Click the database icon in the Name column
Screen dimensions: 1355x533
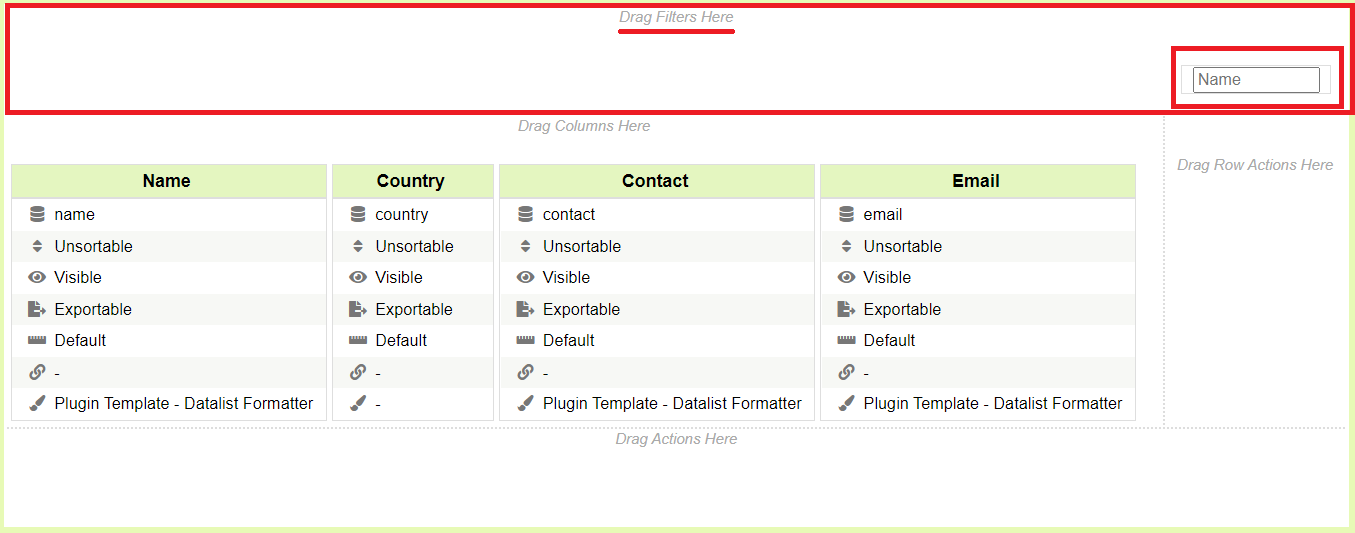point(37,214)
